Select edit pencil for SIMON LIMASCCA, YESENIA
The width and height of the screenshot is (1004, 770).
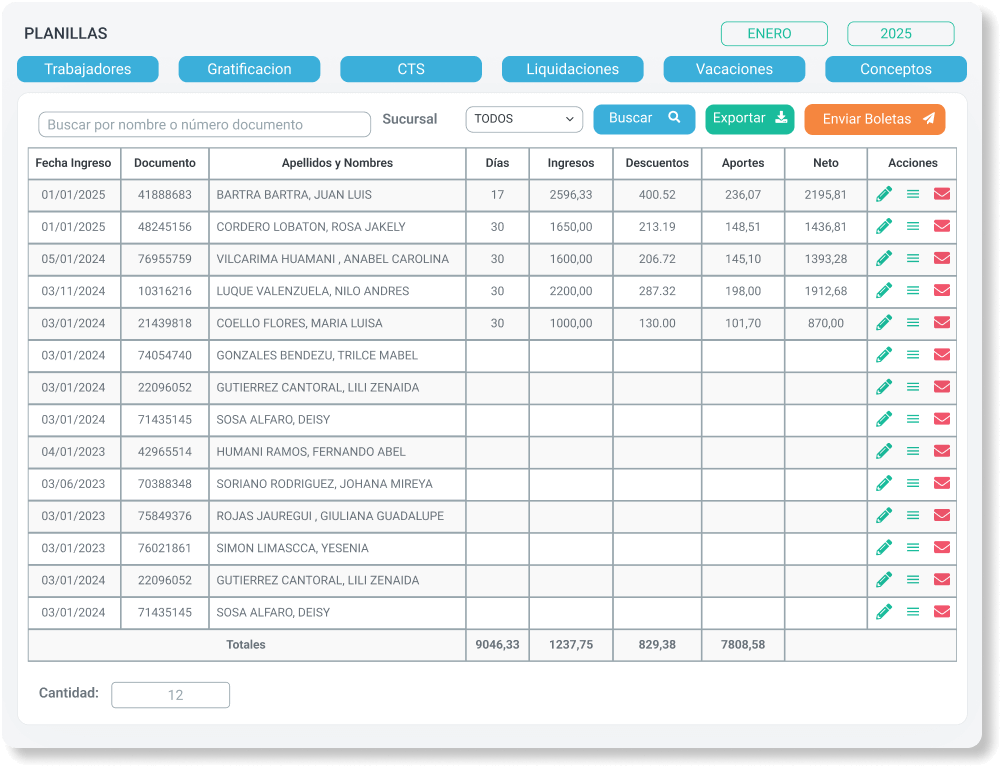coord(884,547)
